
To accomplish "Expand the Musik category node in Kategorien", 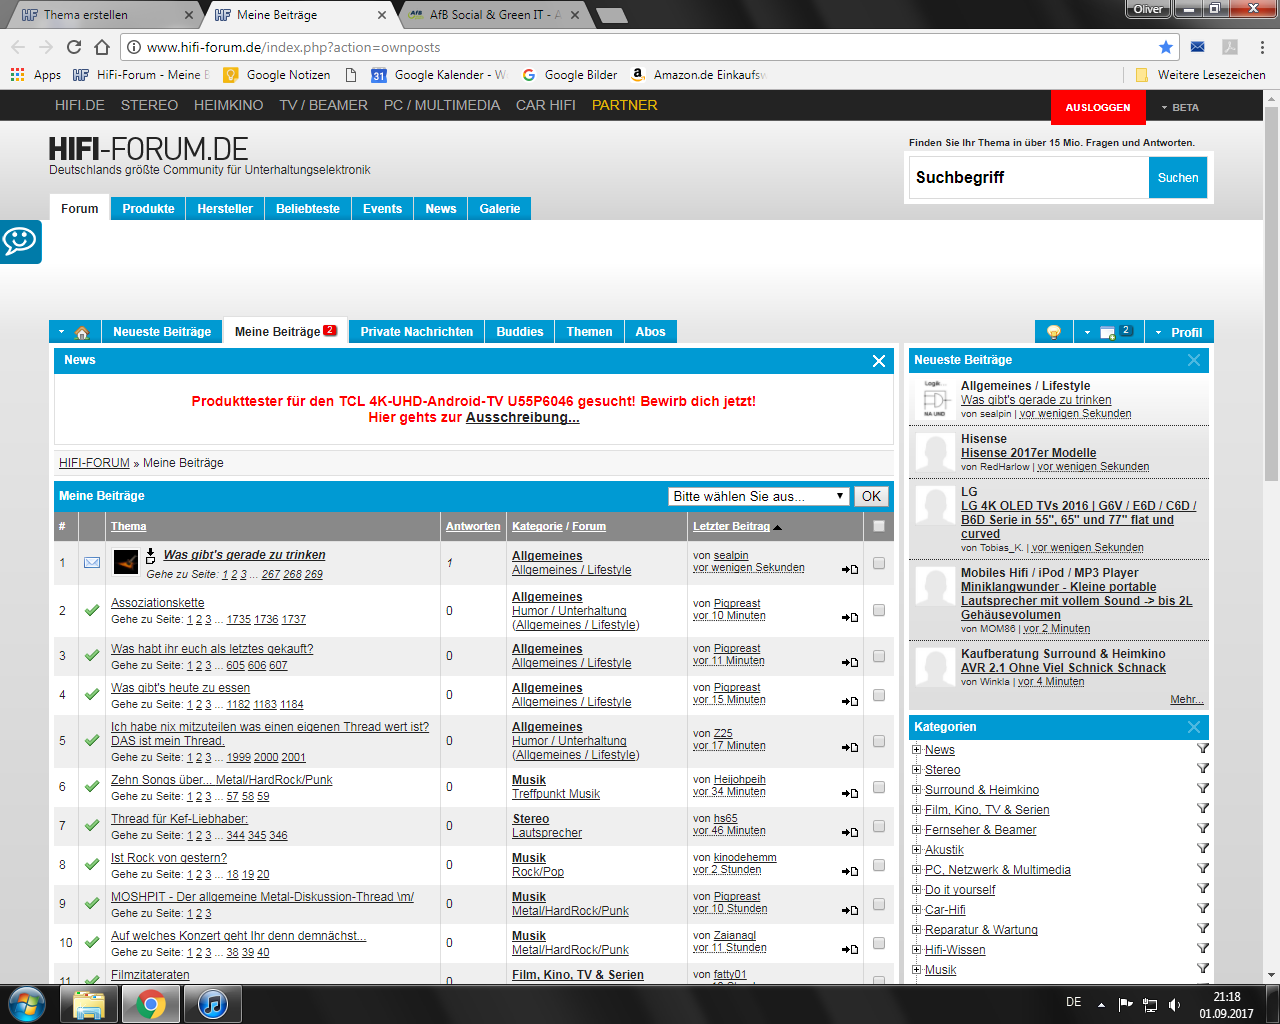I will pos(917,969).
